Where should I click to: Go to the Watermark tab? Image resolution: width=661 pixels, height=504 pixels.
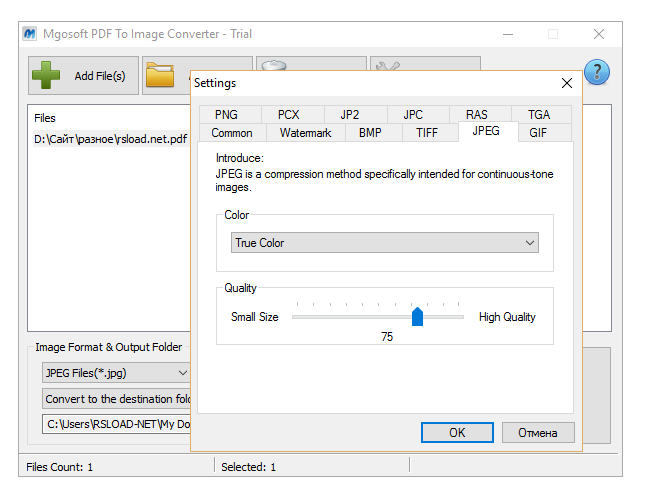(x=306, y=133)
